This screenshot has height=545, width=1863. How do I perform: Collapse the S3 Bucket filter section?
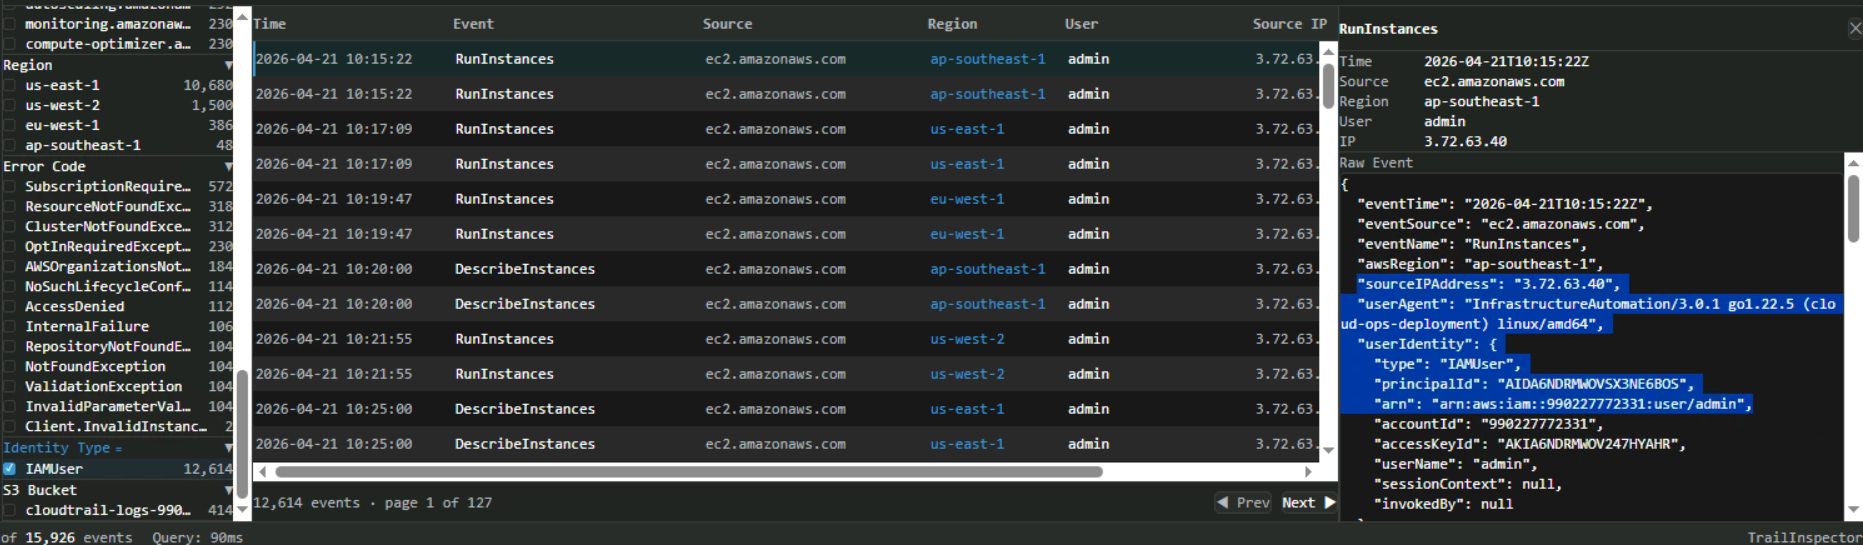[x=228, y=491]
